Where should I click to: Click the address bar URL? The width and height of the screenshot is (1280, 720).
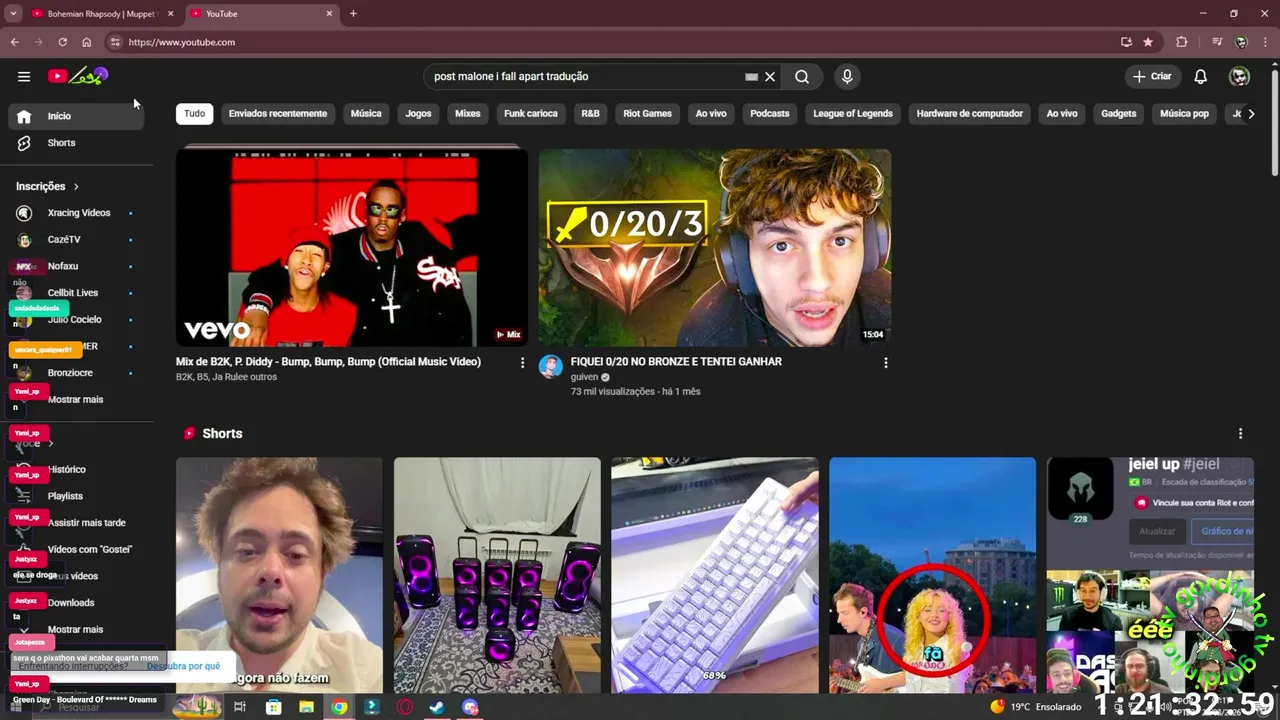click(182, 42)
